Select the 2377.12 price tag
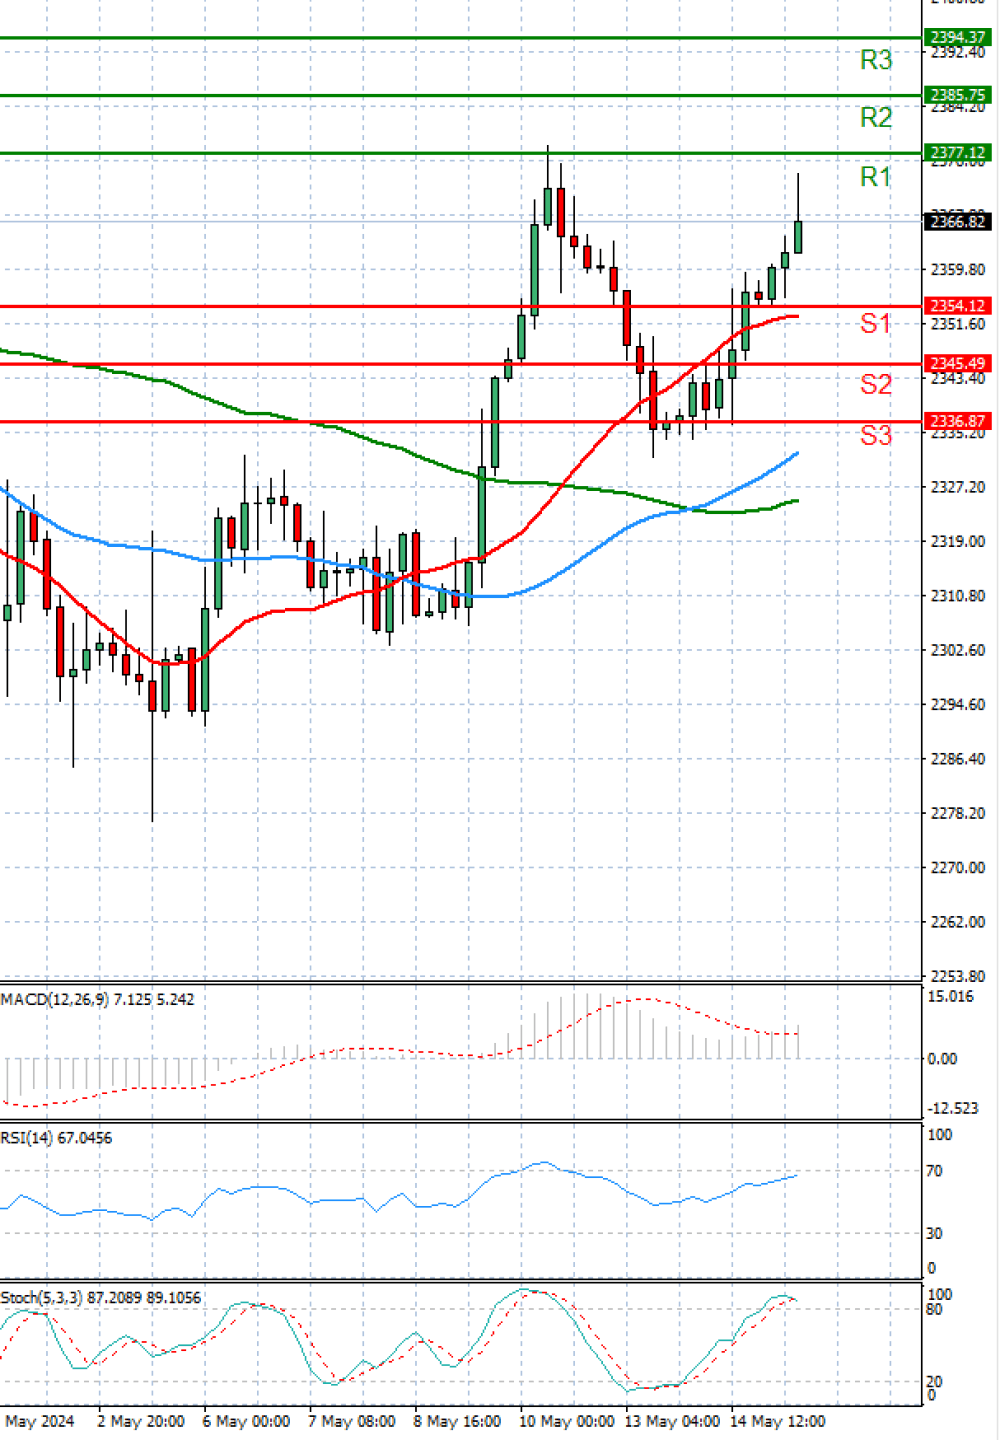 coord(957,153)
